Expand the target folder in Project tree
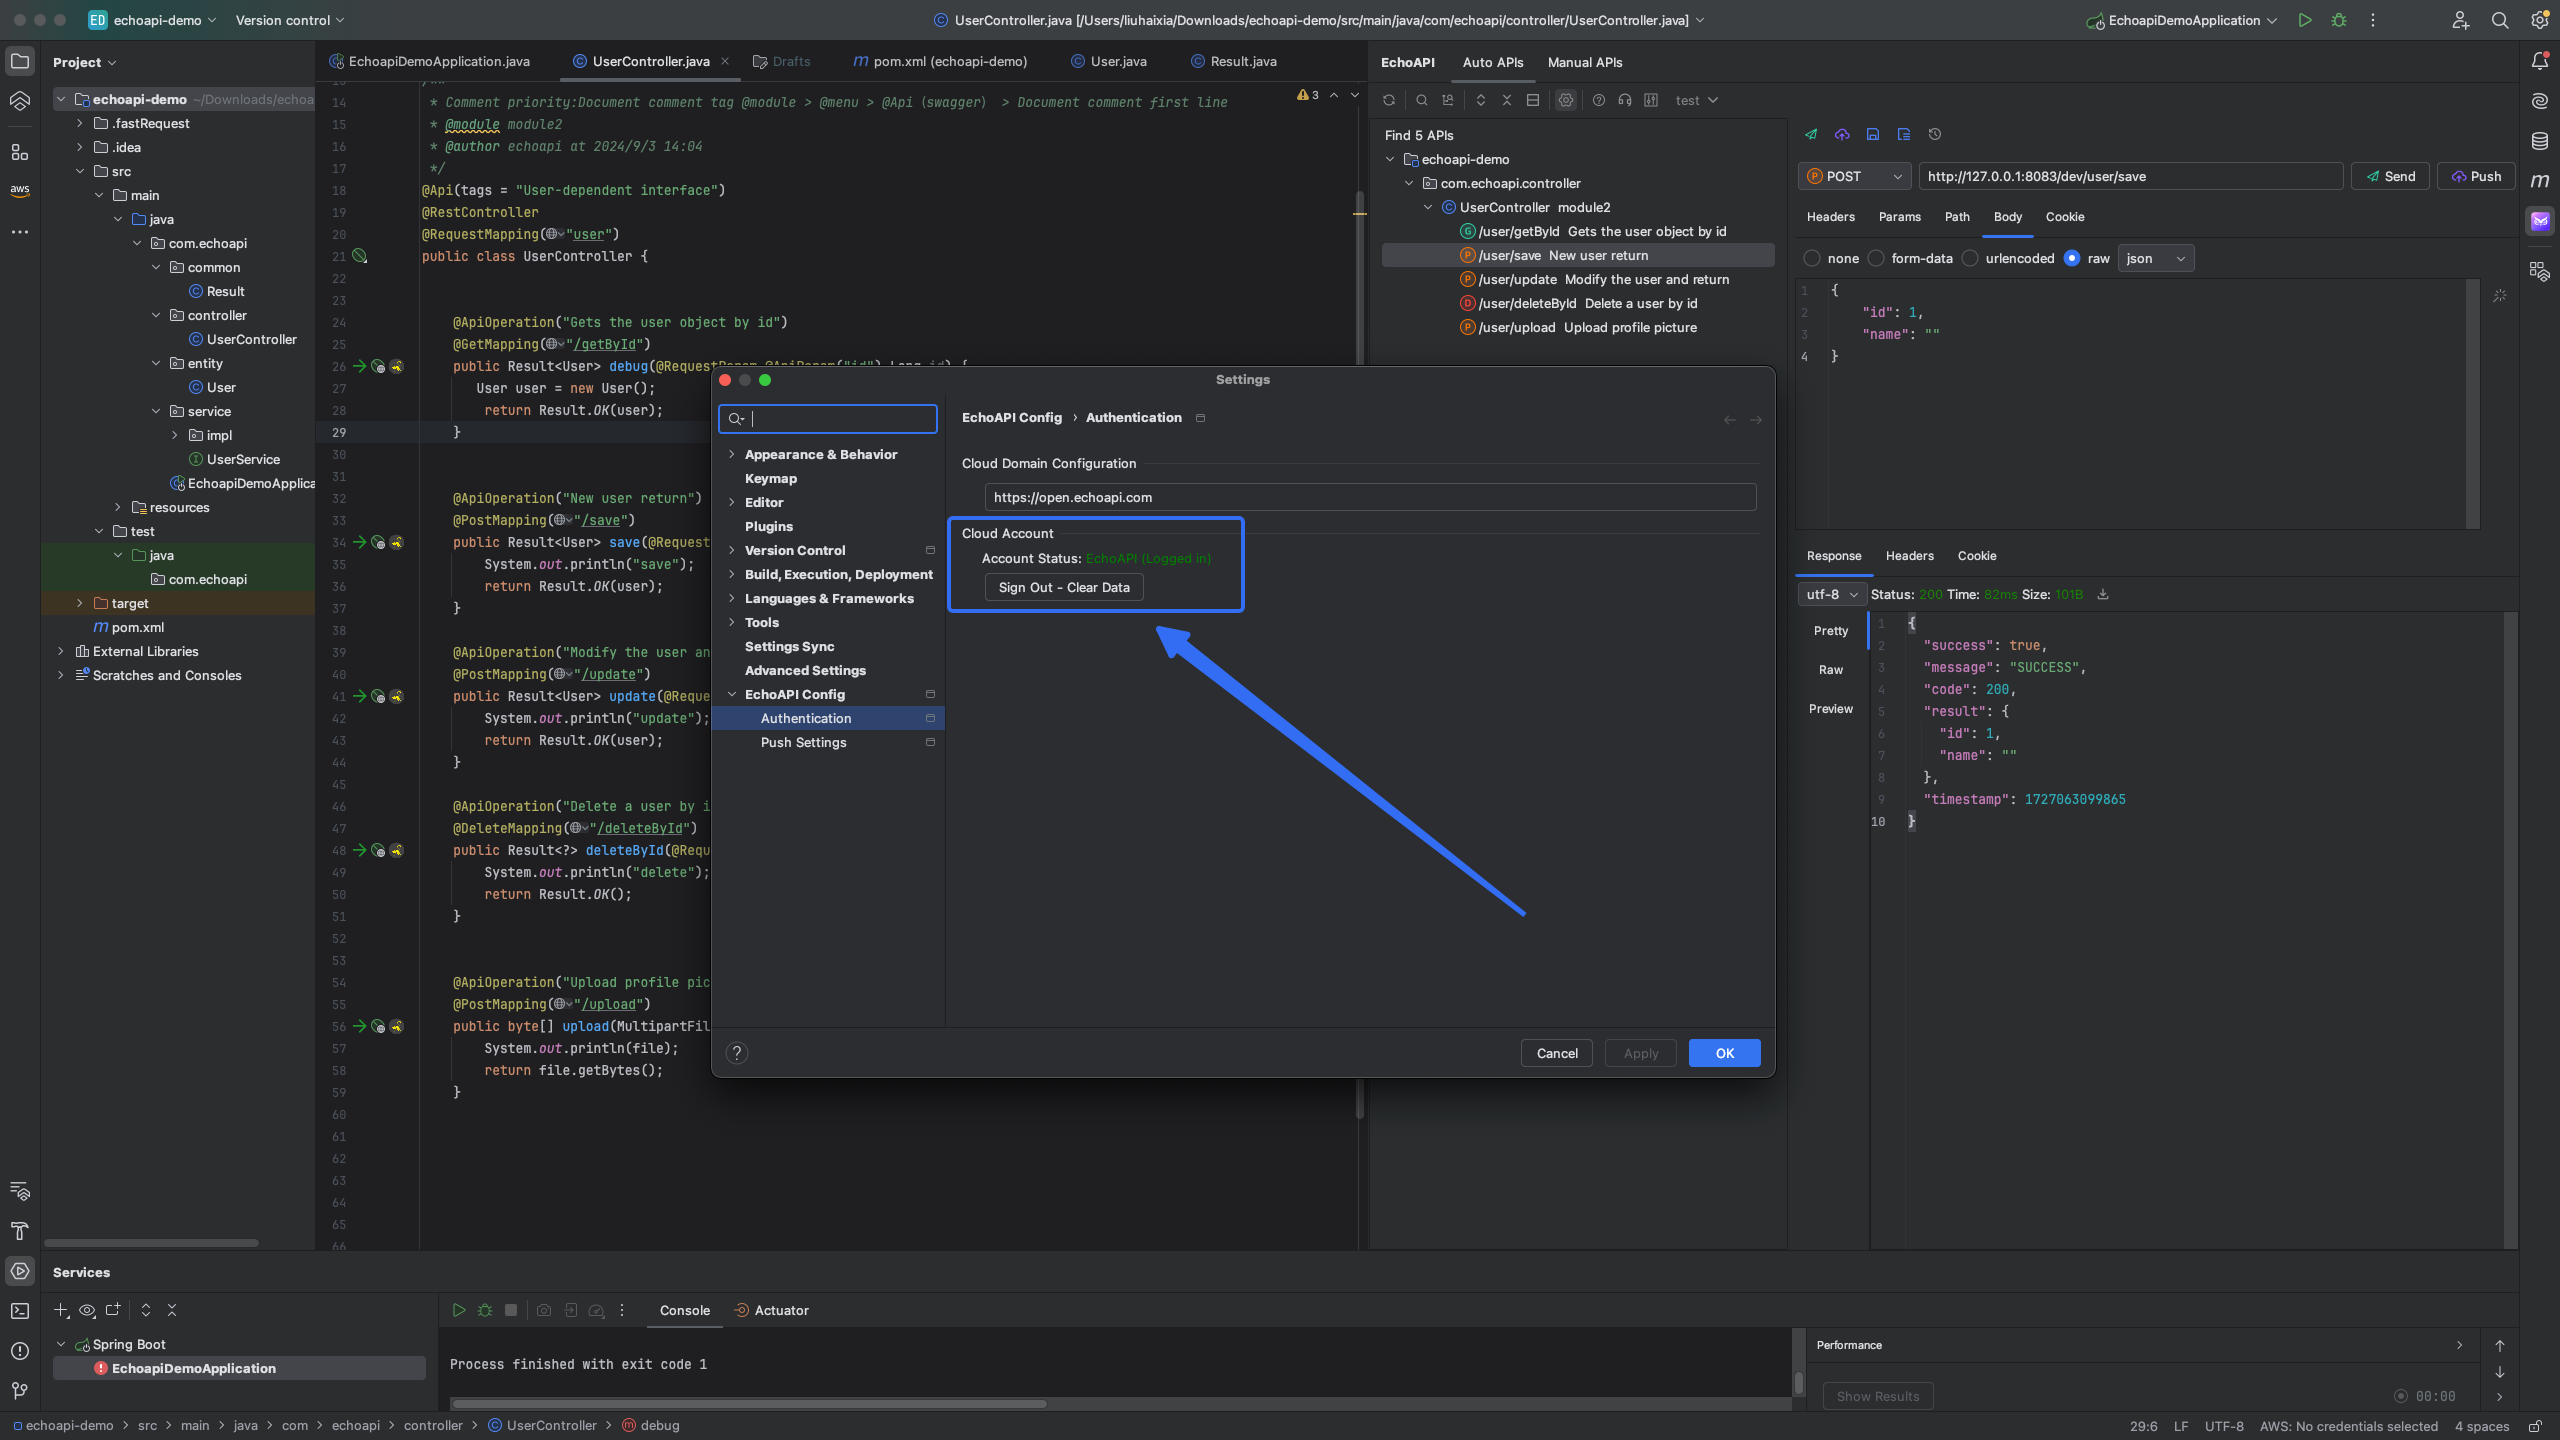Viewport: 2560px width, 1440px height. click(80, 603)
